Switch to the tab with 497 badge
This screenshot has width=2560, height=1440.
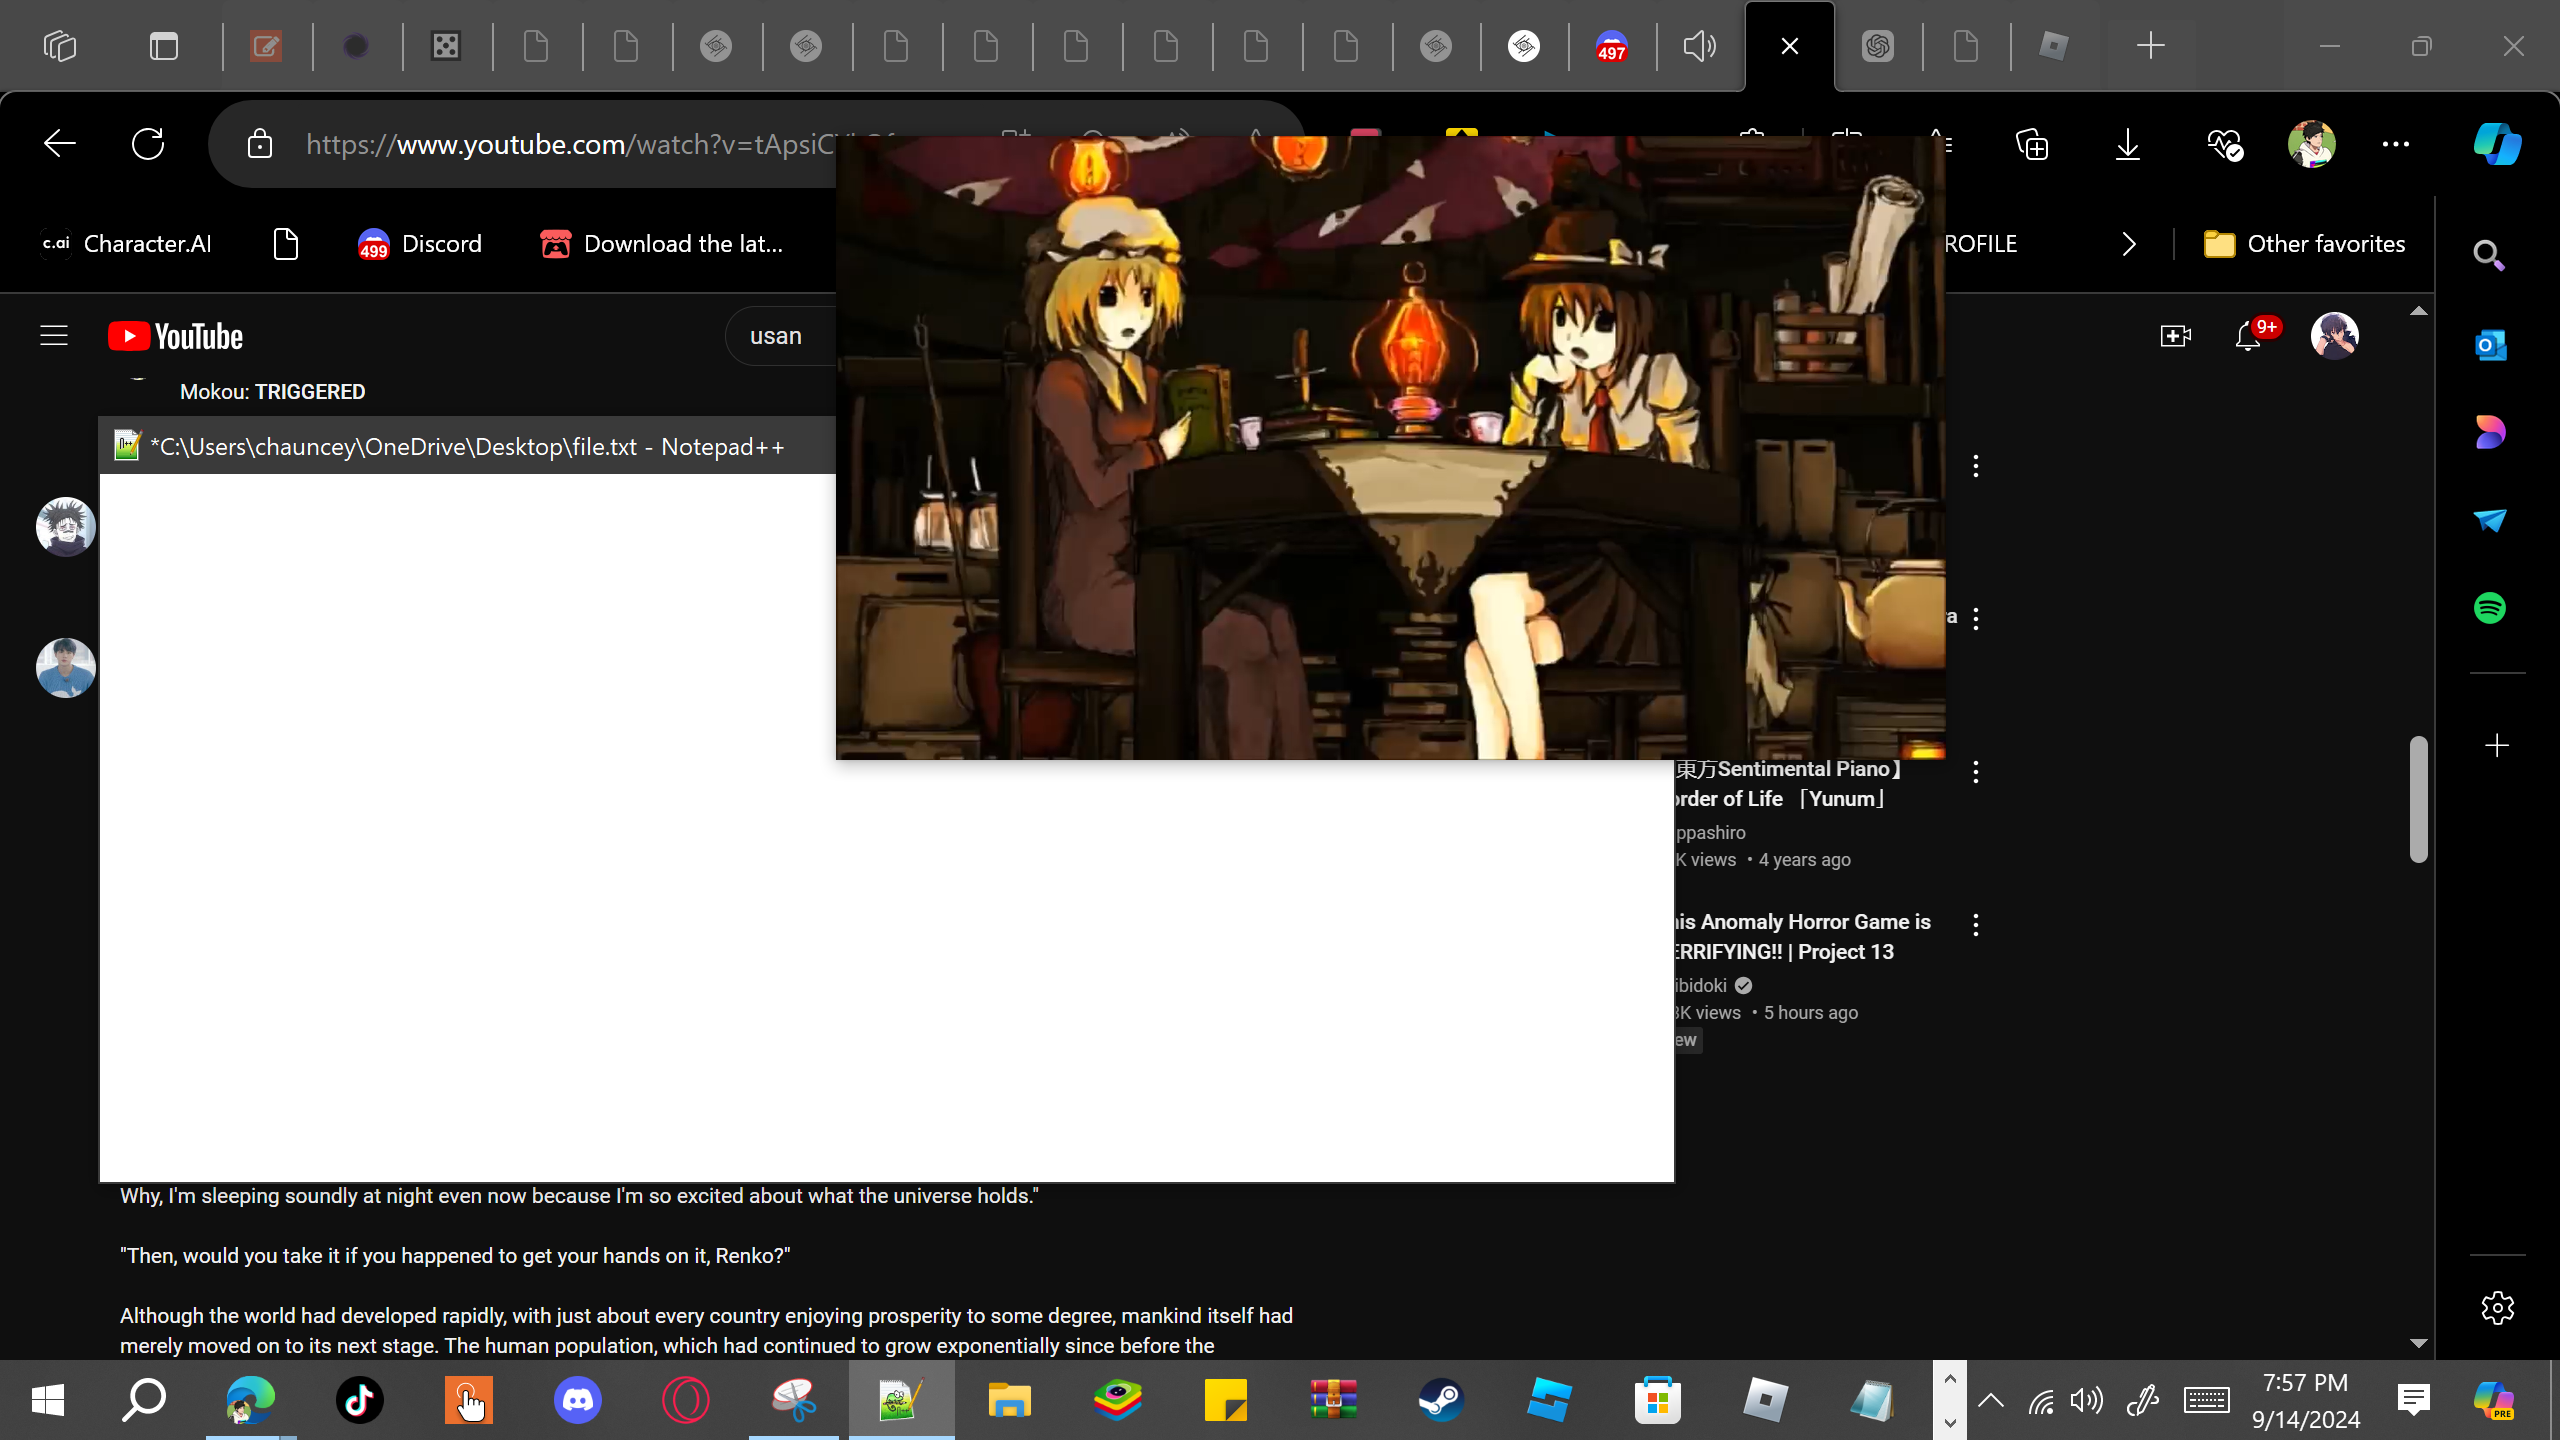tap(1611, 46)
